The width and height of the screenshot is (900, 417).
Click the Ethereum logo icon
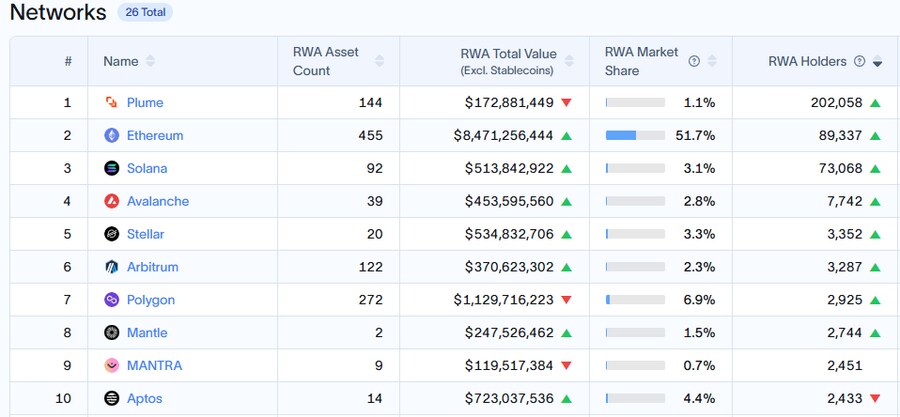pyautogui.click(x=111, y=135)
